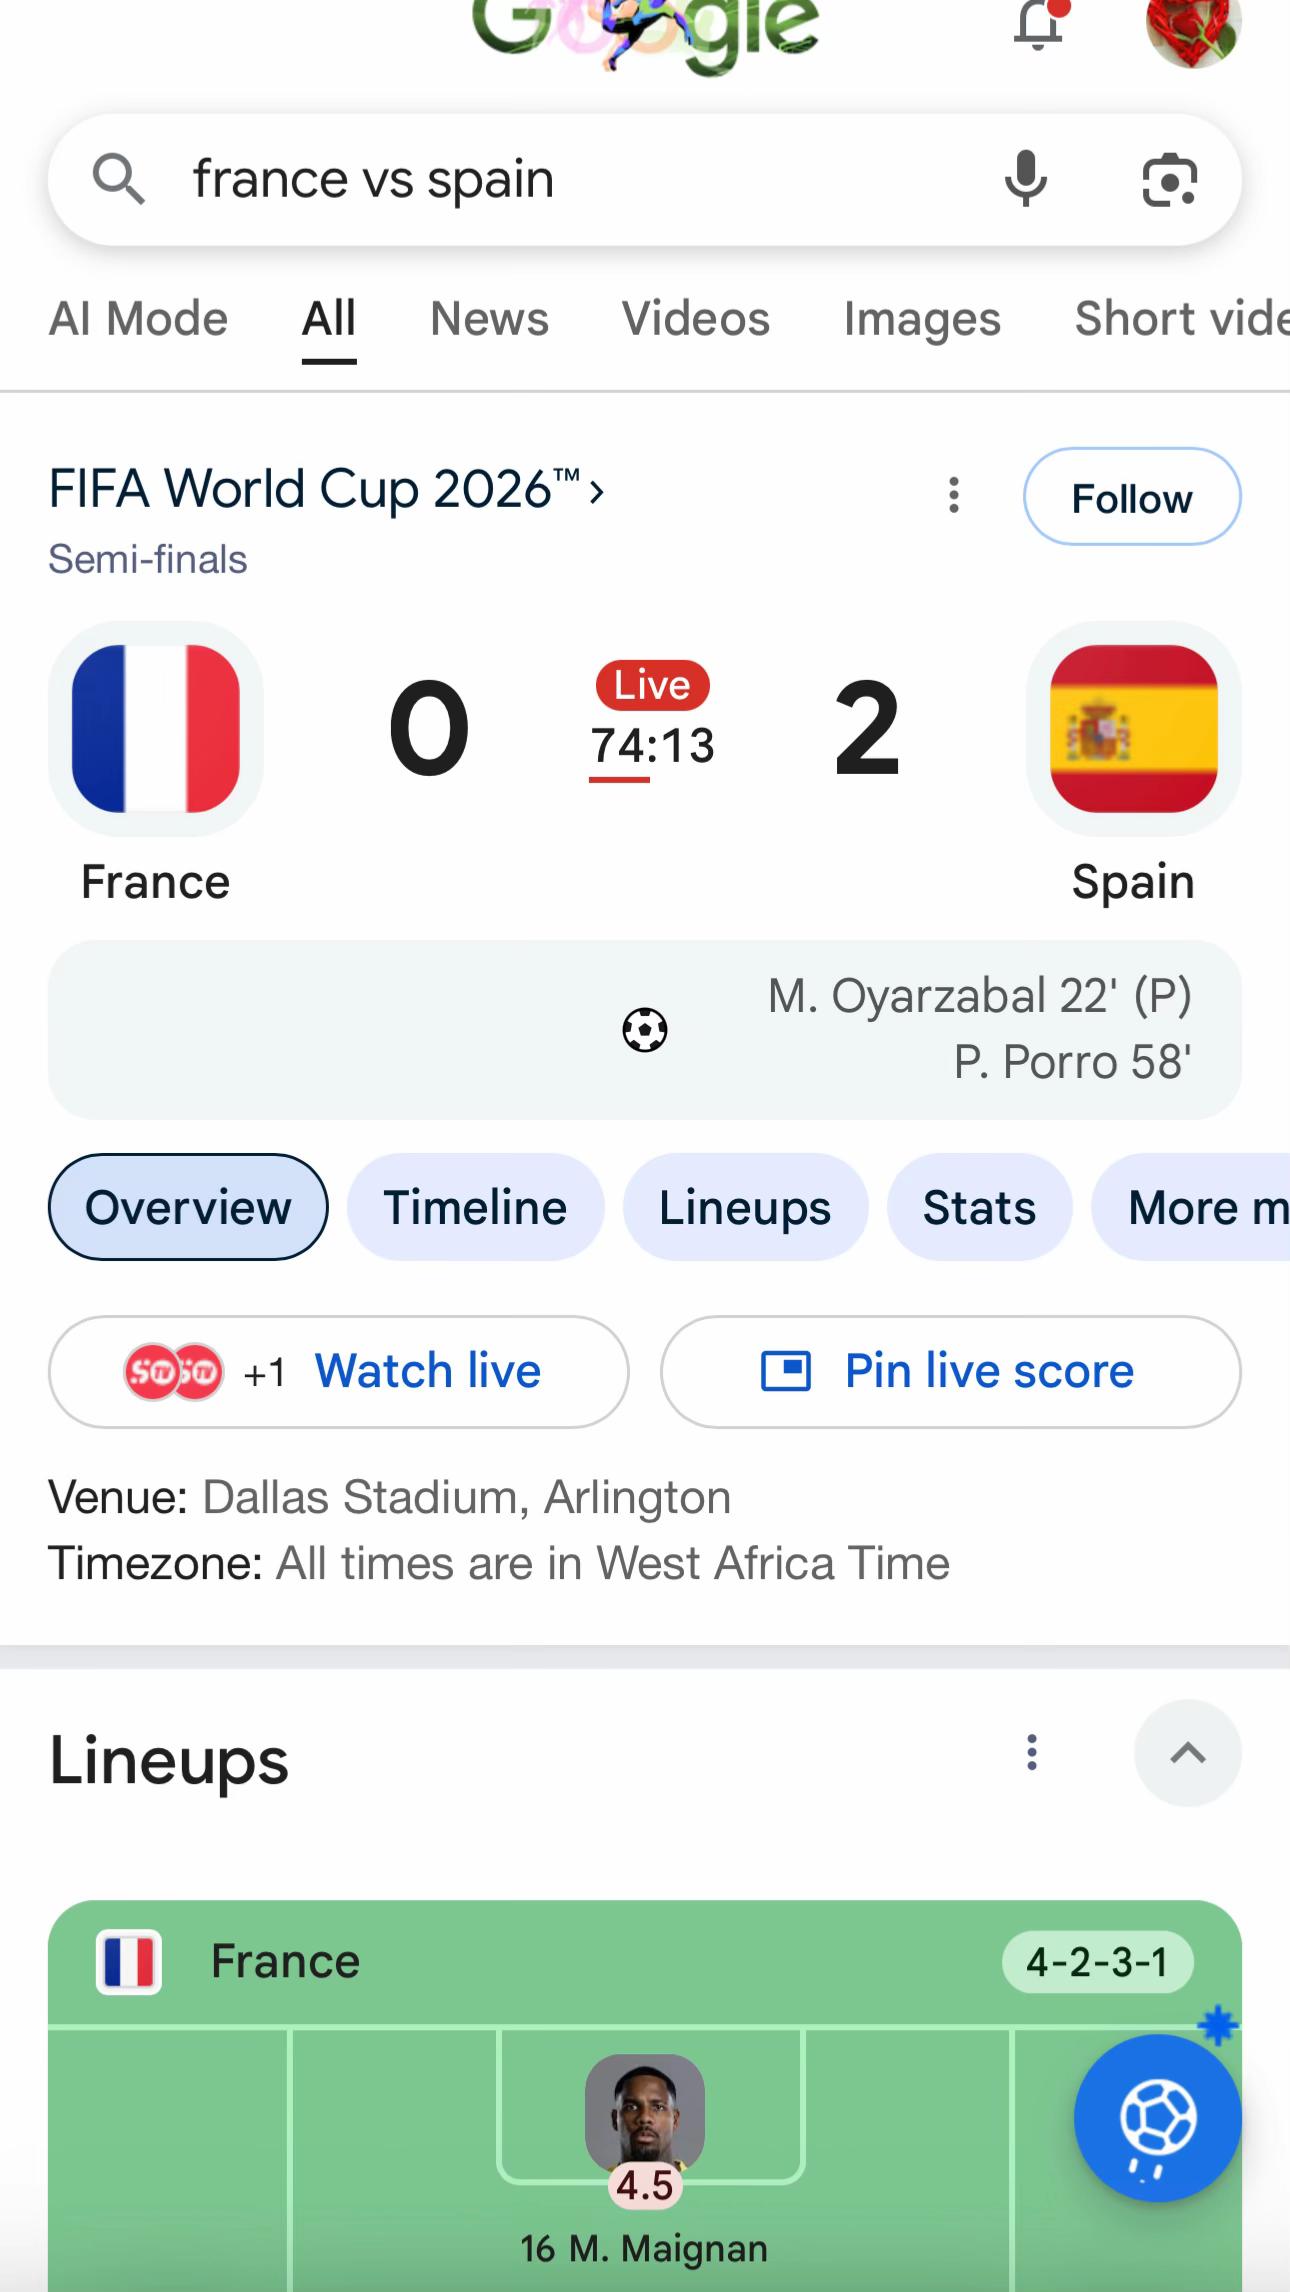Tap the voice search microphone icon
The height and width of the screenshot is (2292, 1290).
click(x=1026, y=179)
